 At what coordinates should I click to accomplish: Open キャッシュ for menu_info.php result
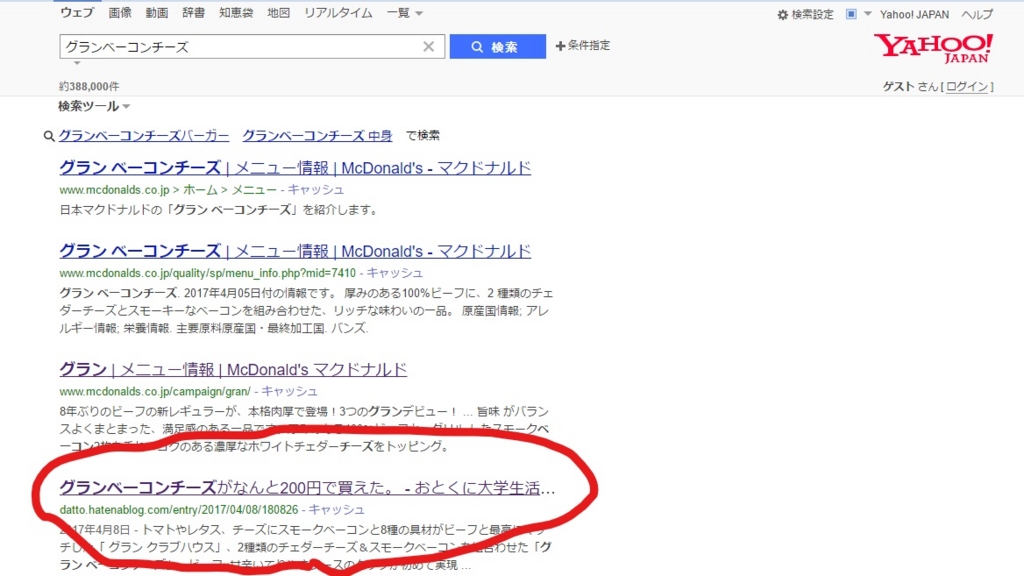point(394,273)
